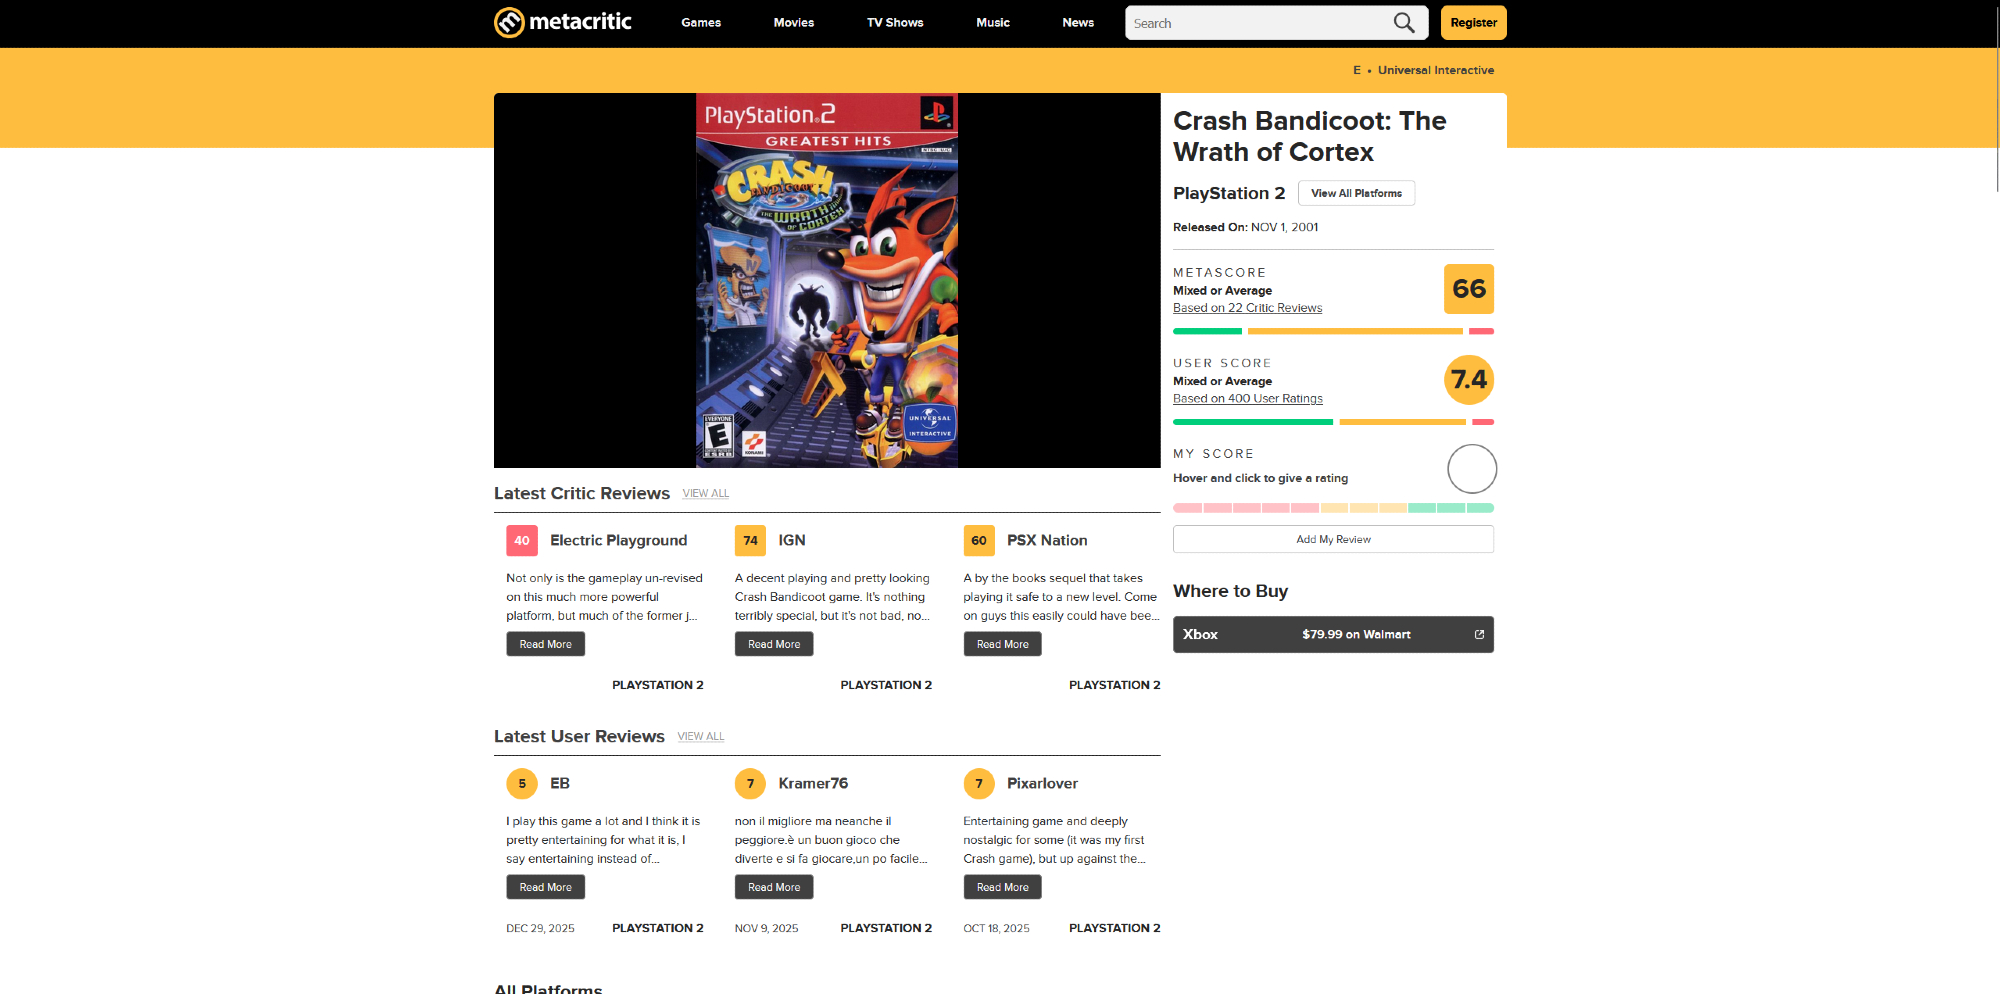Click Electric Playground's 40 score badge
Image resolution: width=2000 pixels, height=994 pixels.
point(522,541)
